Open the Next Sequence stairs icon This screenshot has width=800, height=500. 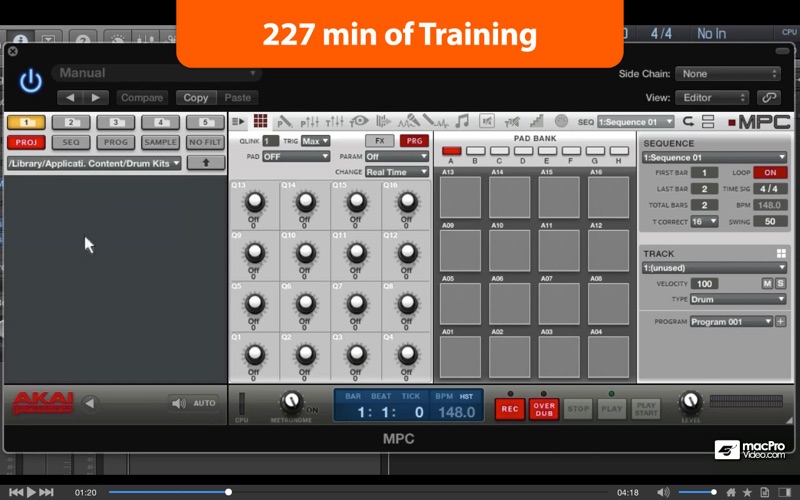(x=536, y=121)
